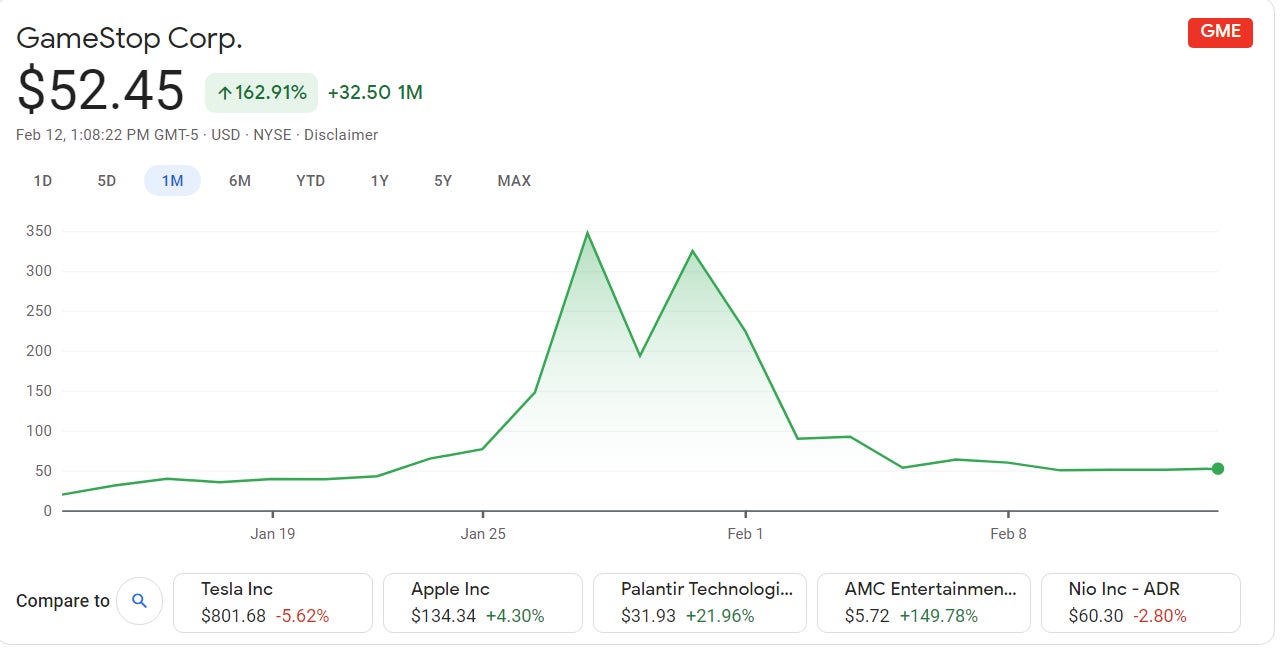
Task: Open the YTD performance view
Action: coord(310,181)
